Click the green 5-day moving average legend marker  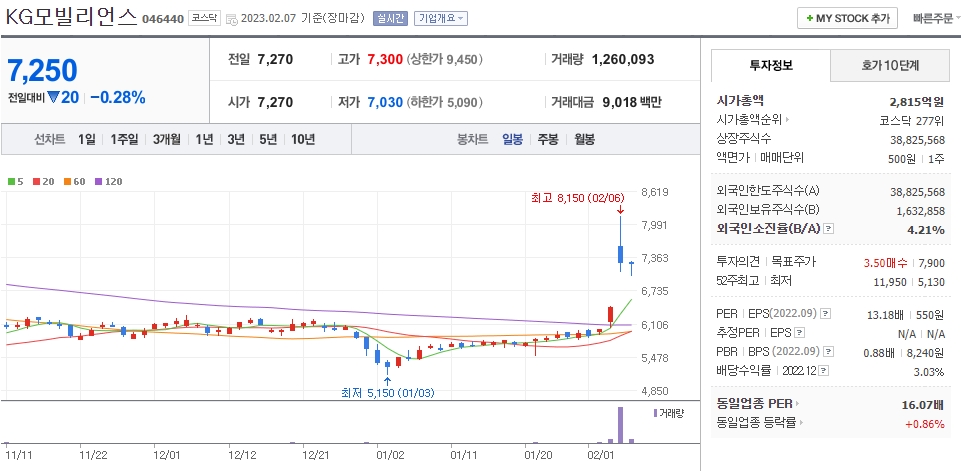[x=10, y=182]
